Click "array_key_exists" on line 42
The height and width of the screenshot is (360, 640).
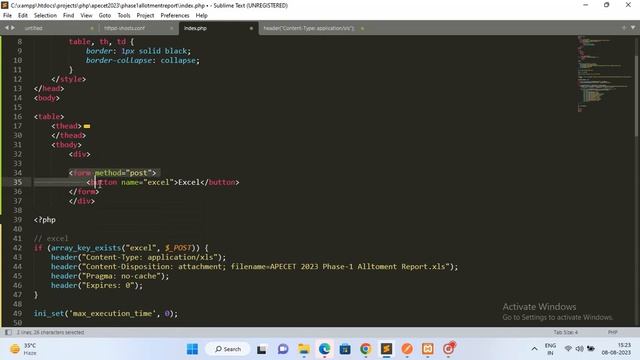[86, 248]
